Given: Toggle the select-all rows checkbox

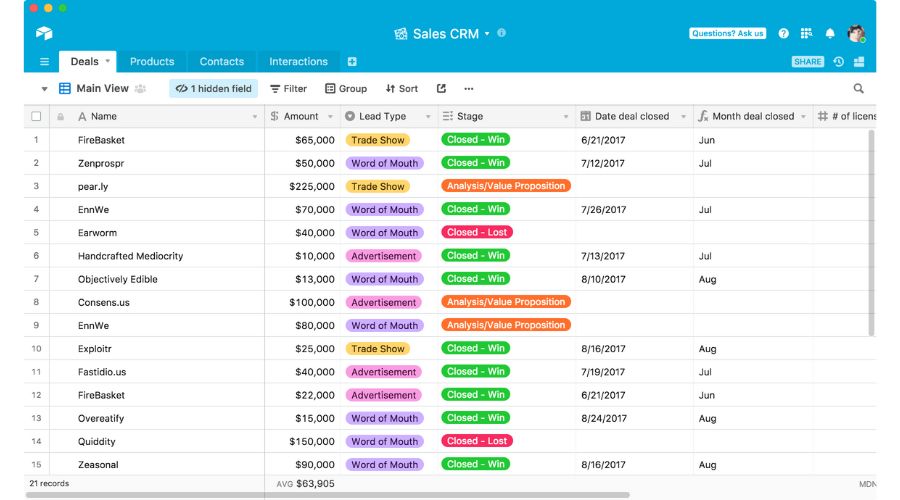Looking at the screenshot, I should 36,117.
